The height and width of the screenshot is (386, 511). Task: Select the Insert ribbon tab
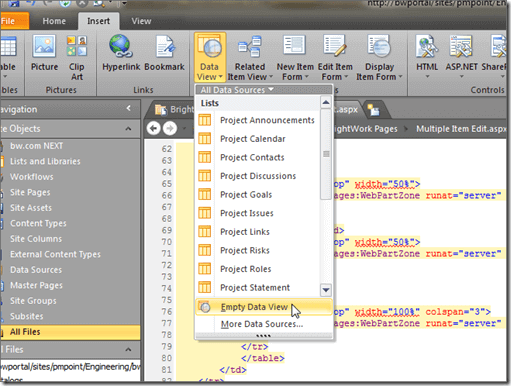point(98,21)
